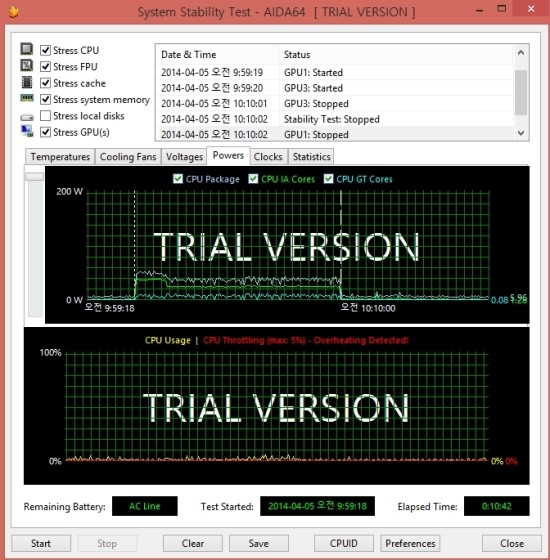Select the 'GPU3: Stopped' log row

tap(335, 104)
